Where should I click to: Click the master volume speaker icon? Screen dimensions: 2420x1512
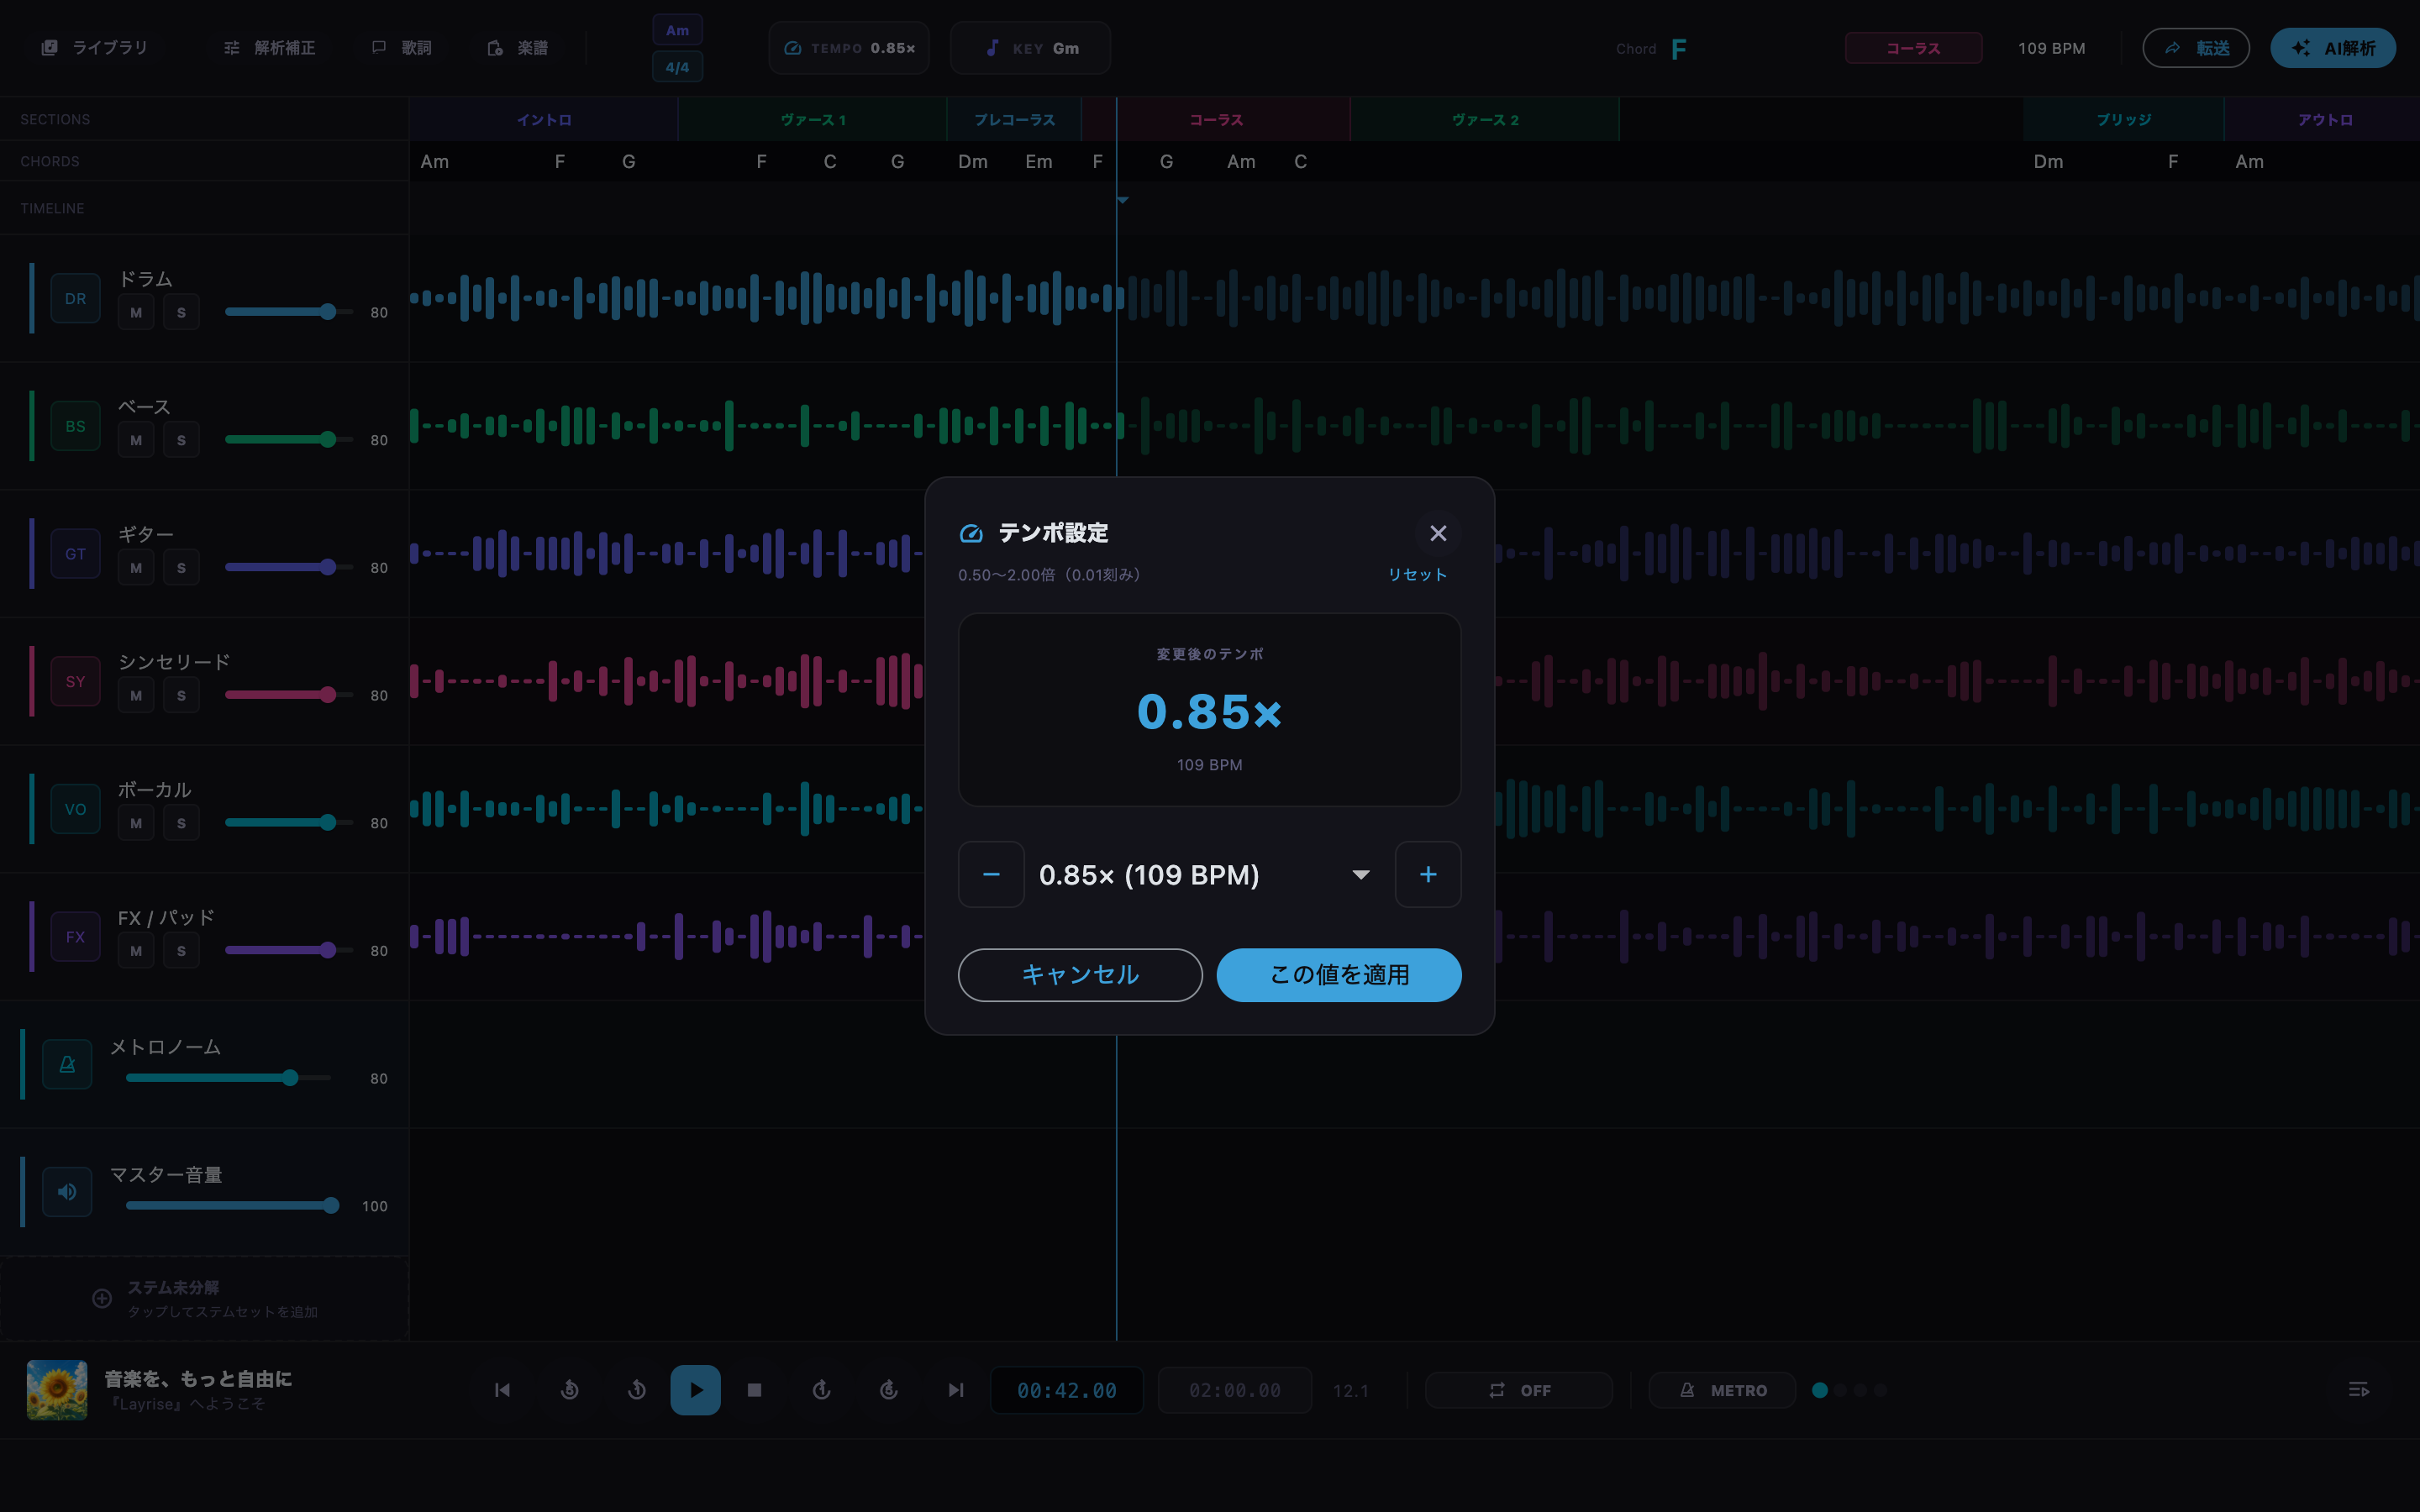pyautogui.click(x=67, y=1192)
